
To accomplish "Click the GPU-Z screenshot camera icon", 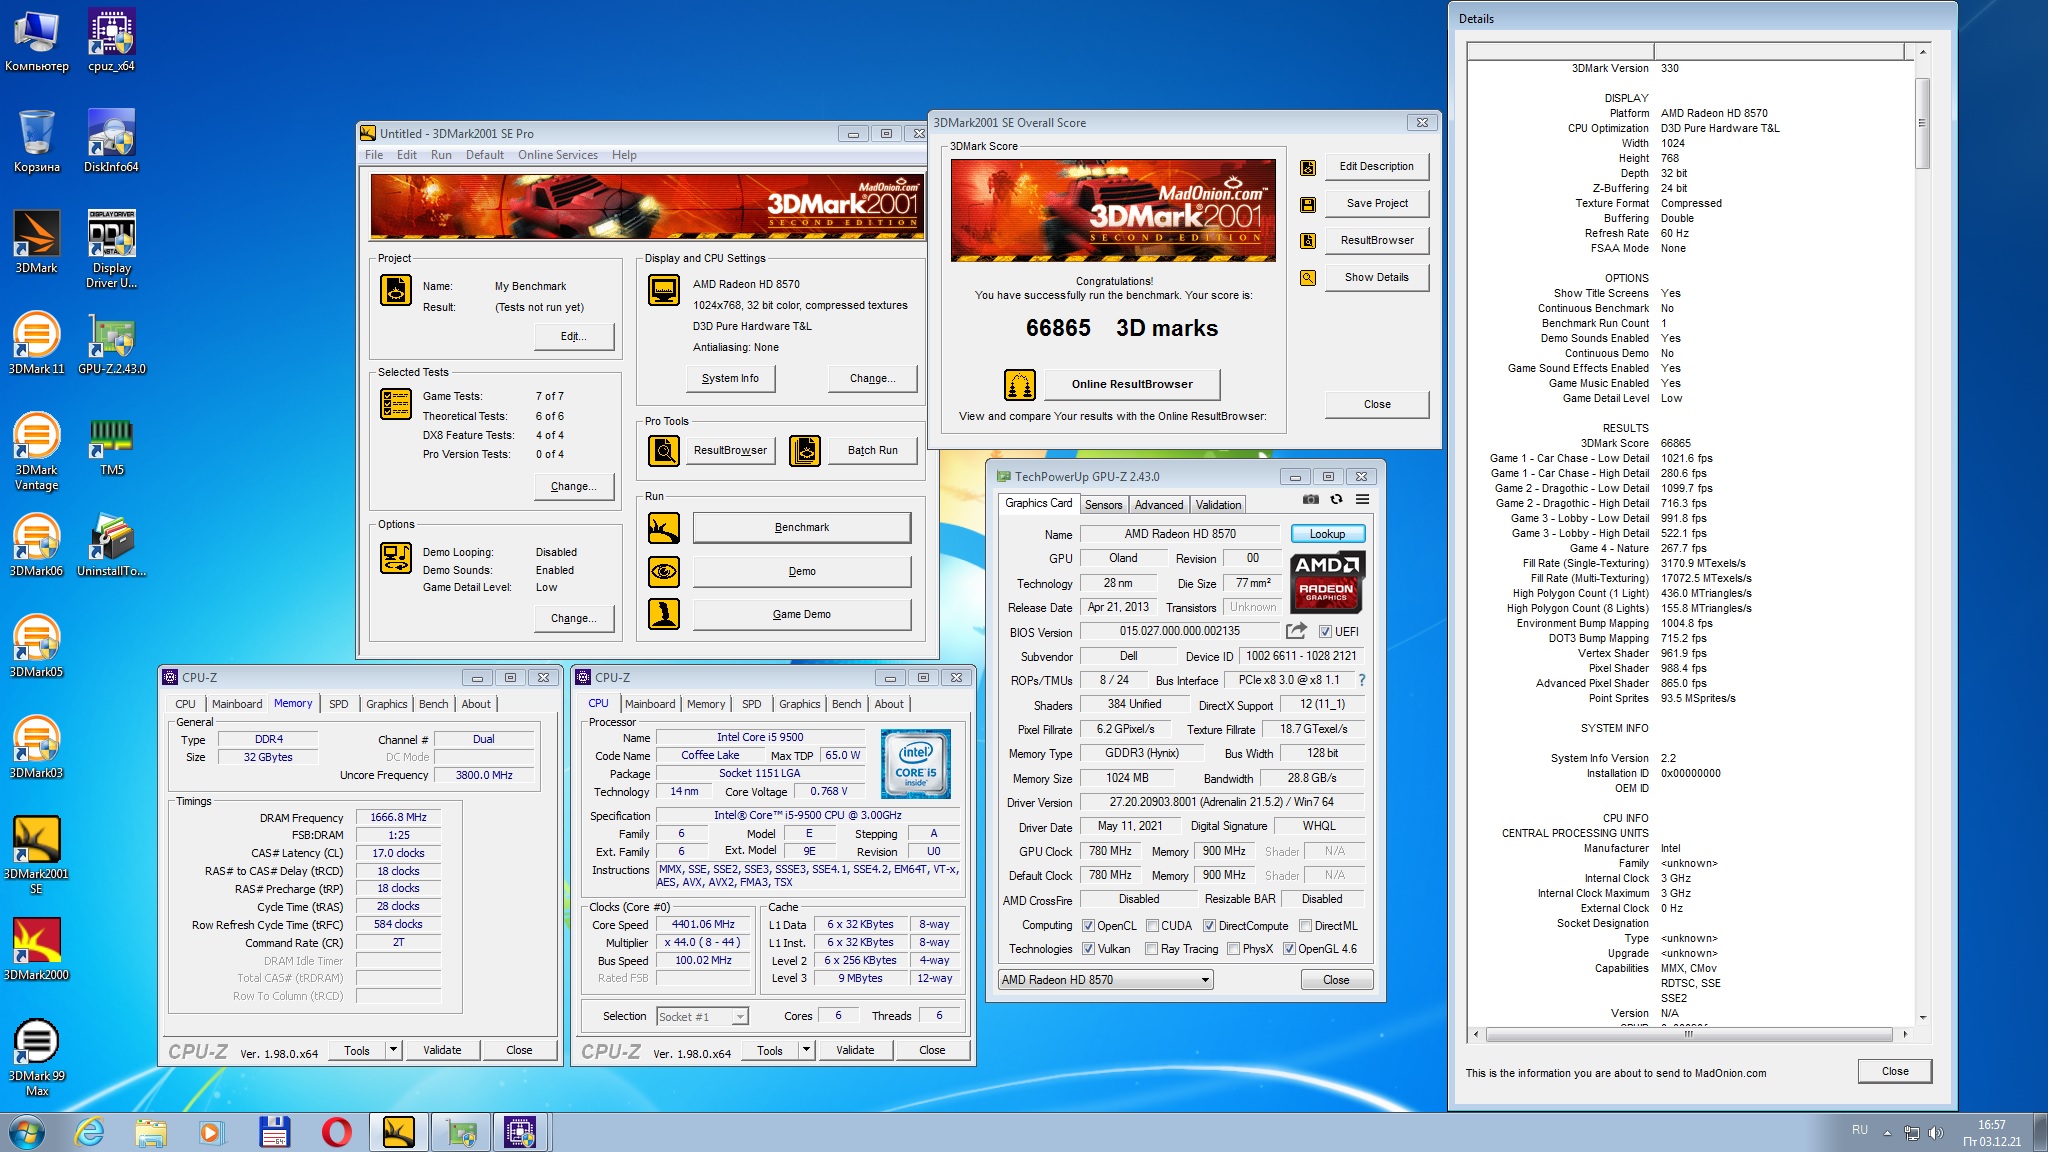I will [x=1311, y=499].
